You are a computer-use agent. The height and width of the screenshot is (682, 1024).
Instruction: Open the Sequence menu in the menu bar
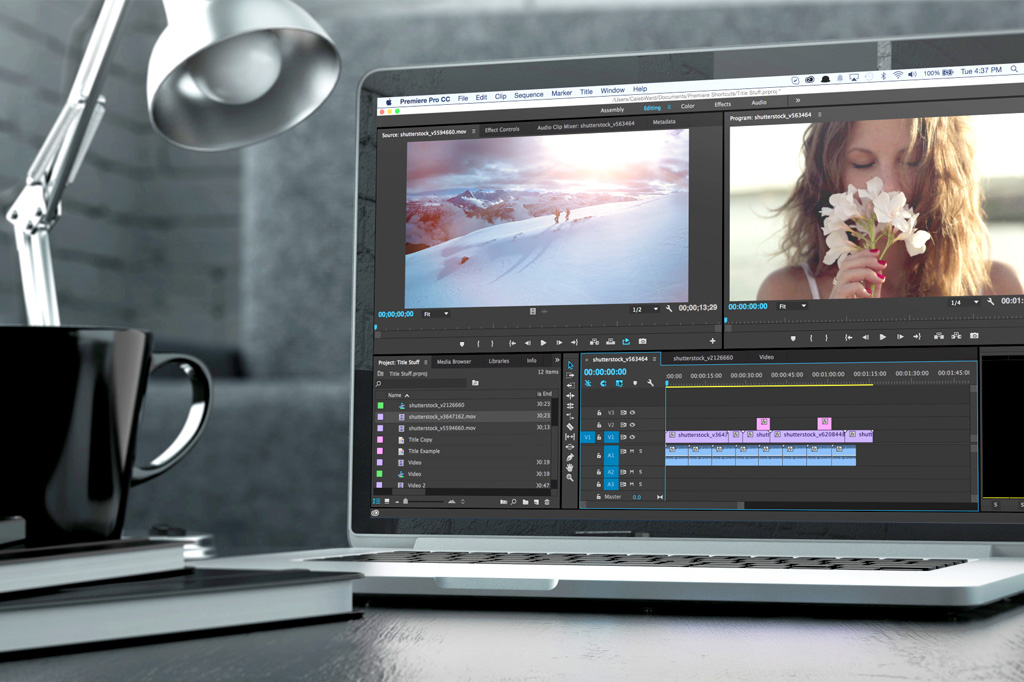(x=528, y=96)
